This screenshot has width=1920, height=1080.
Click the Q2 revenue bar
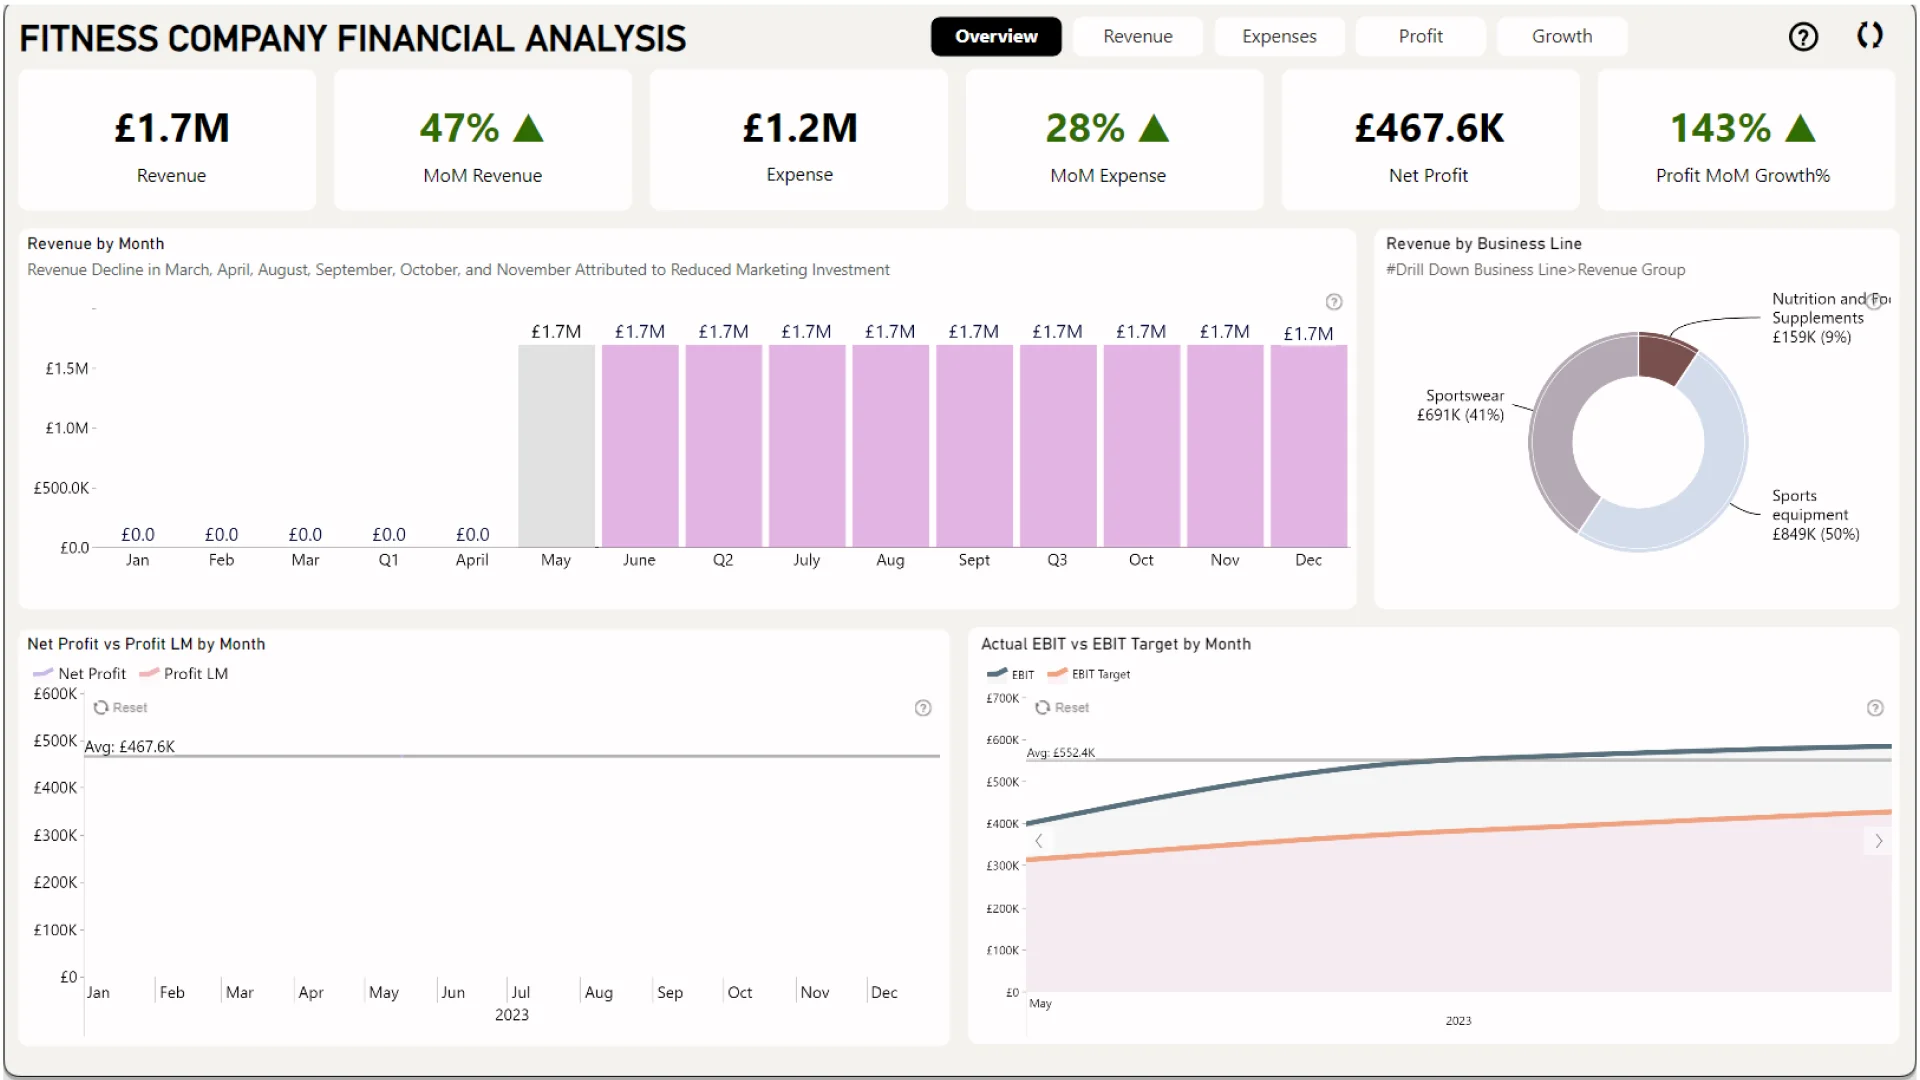pyautogui.click(x=723, y=446)
